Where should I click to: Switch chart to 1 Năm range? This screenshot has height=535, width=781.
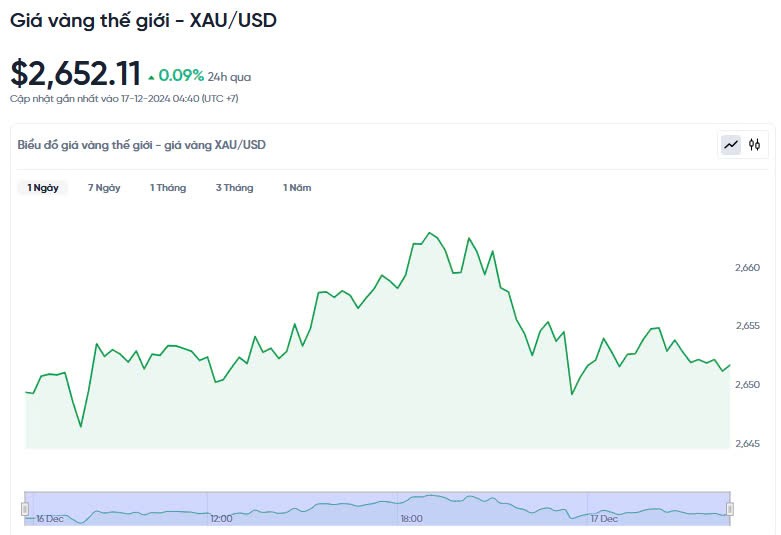pyautogui.click(x=297, y=188)
